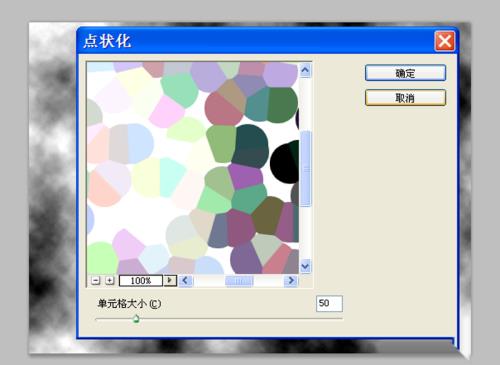Zoom in preview with plus button
500x365 pixels.
point(109,280)
